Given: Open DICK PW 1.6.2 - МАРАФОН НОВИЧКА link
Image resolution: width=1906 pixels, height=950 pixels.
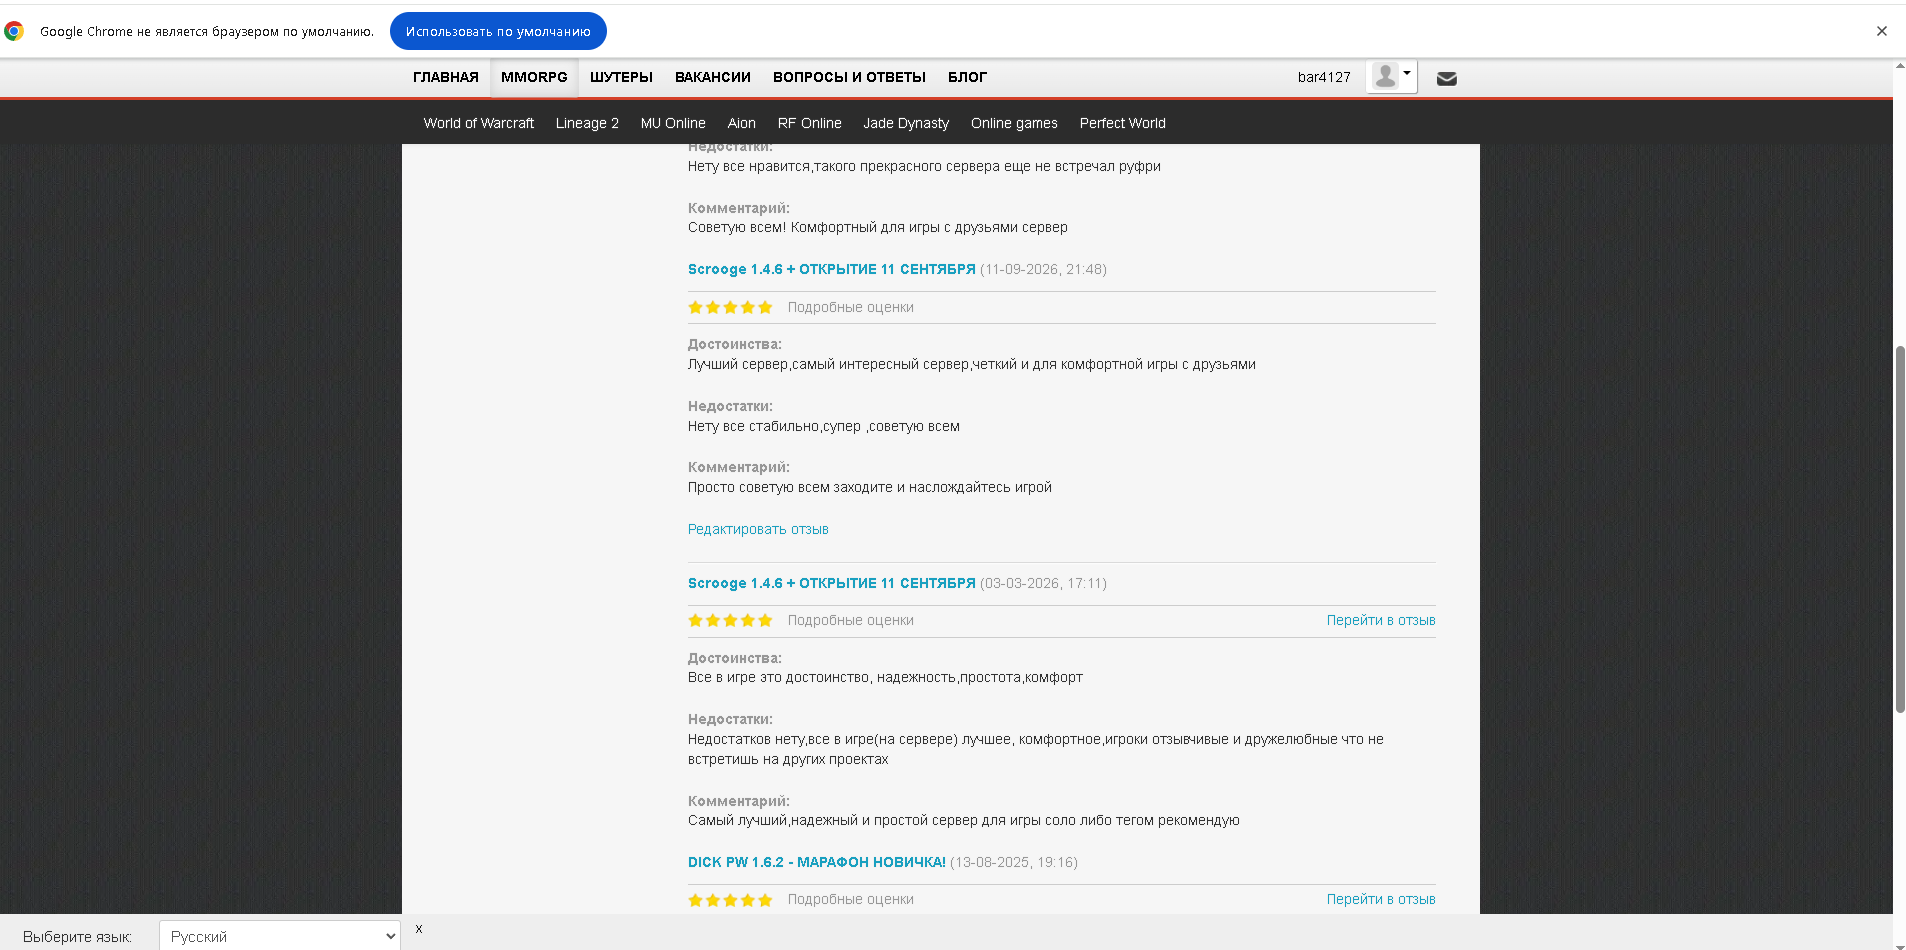Looking at the screenshot, I should 816,862.
